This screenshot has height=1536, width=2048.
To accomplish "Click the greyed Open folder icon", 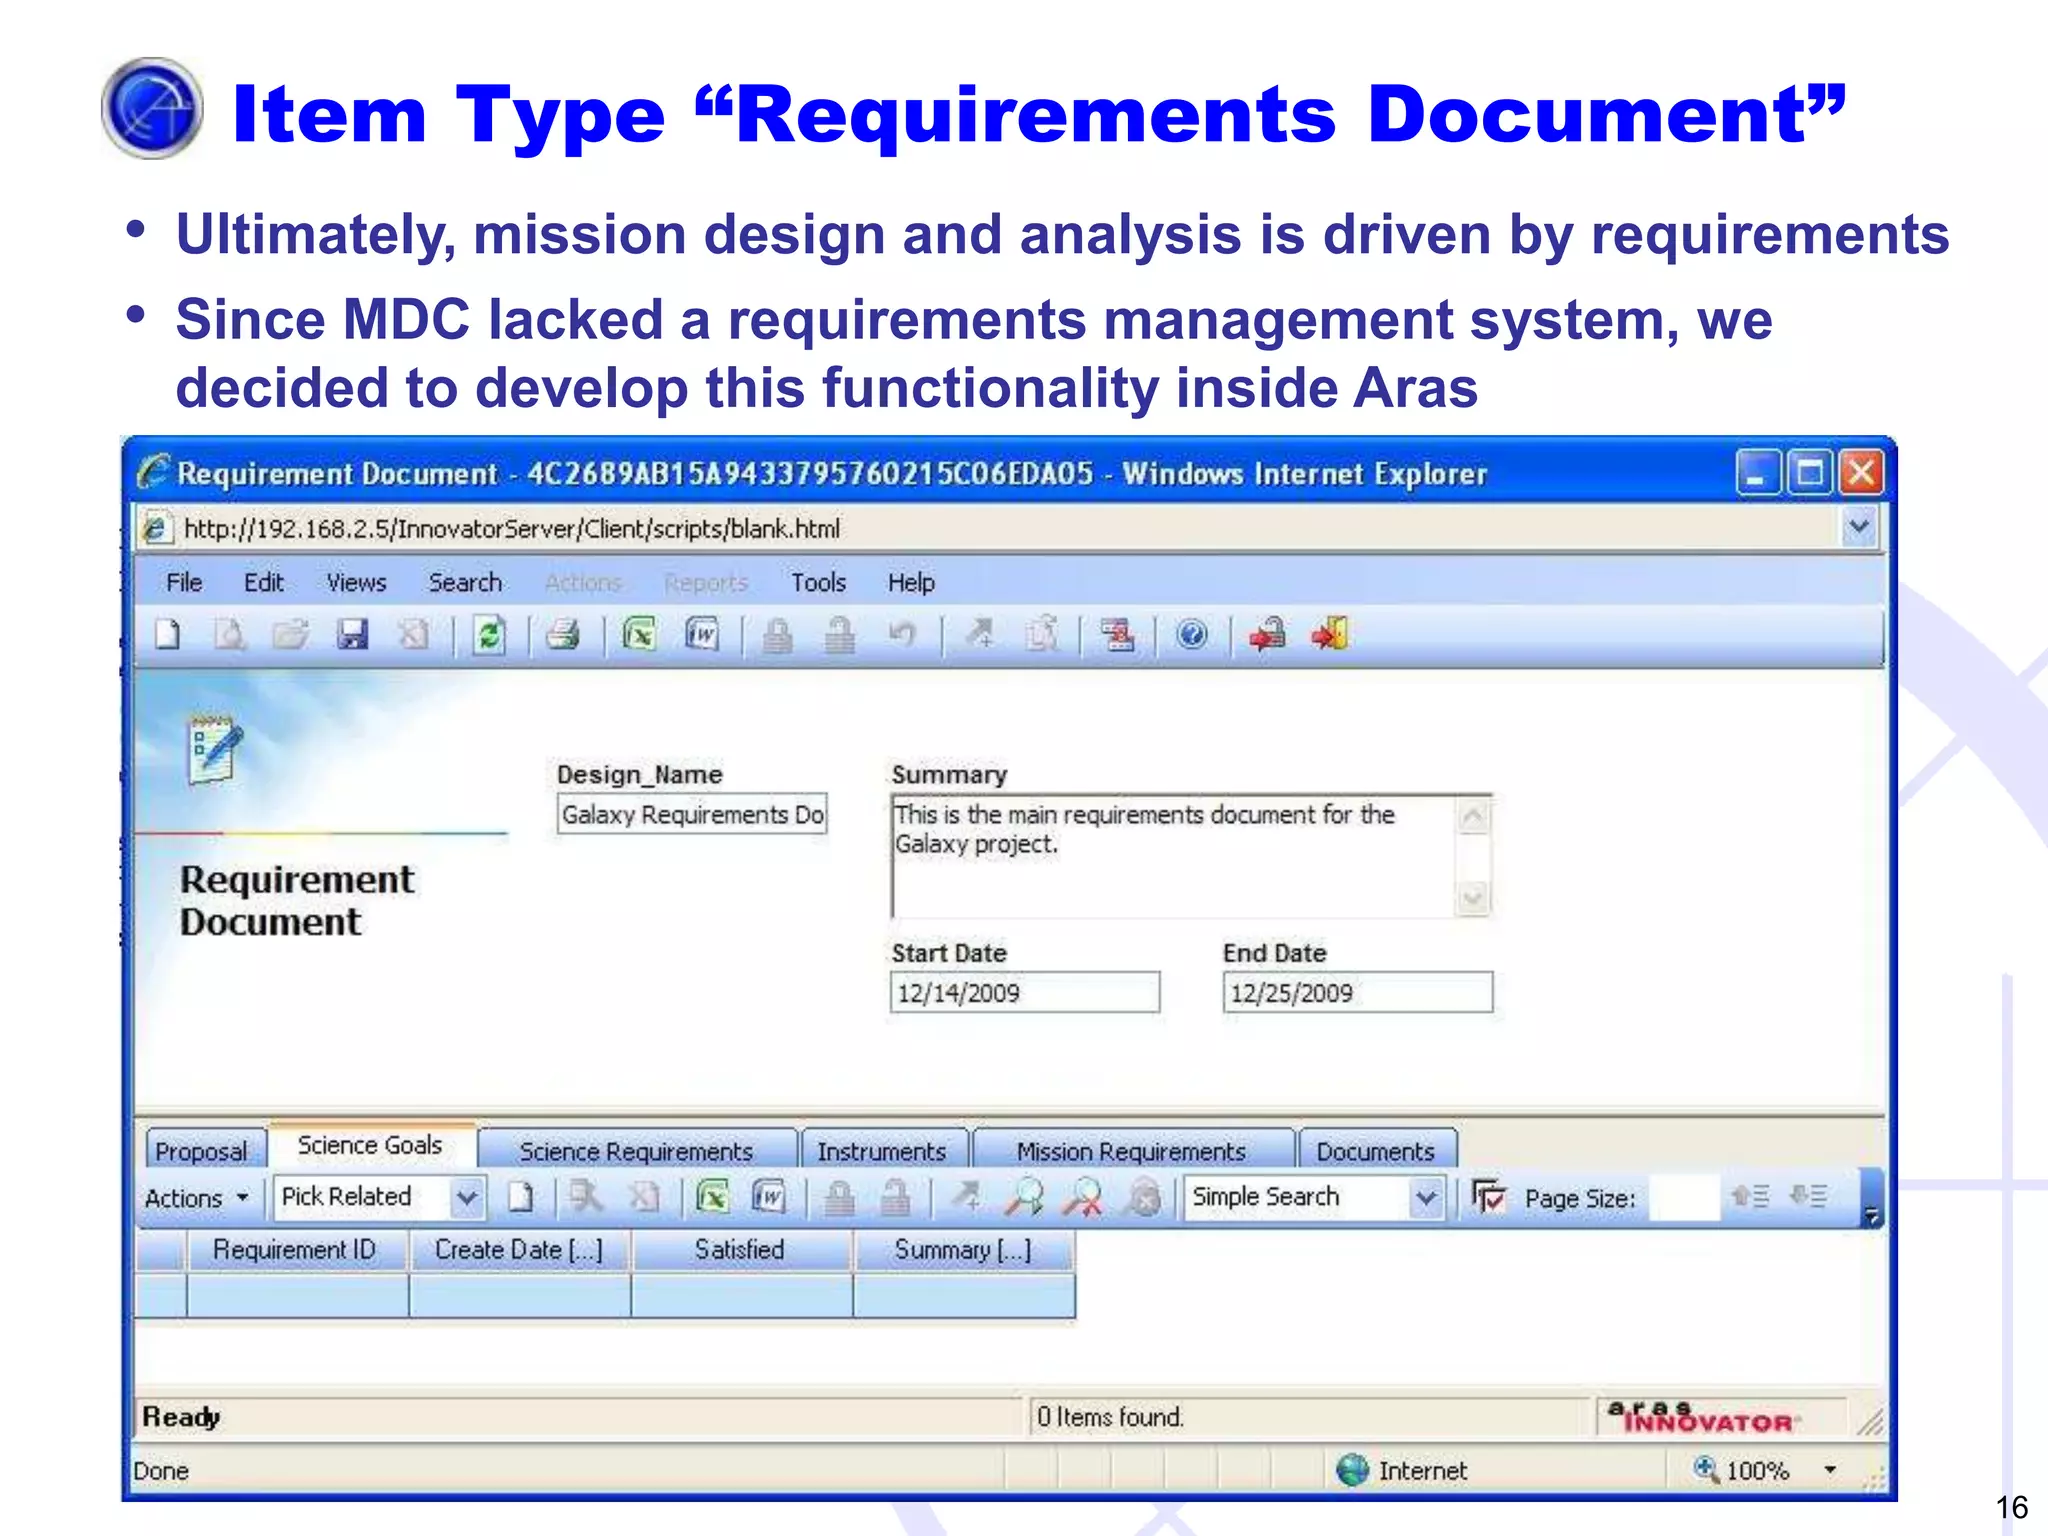I will point(290,635).
